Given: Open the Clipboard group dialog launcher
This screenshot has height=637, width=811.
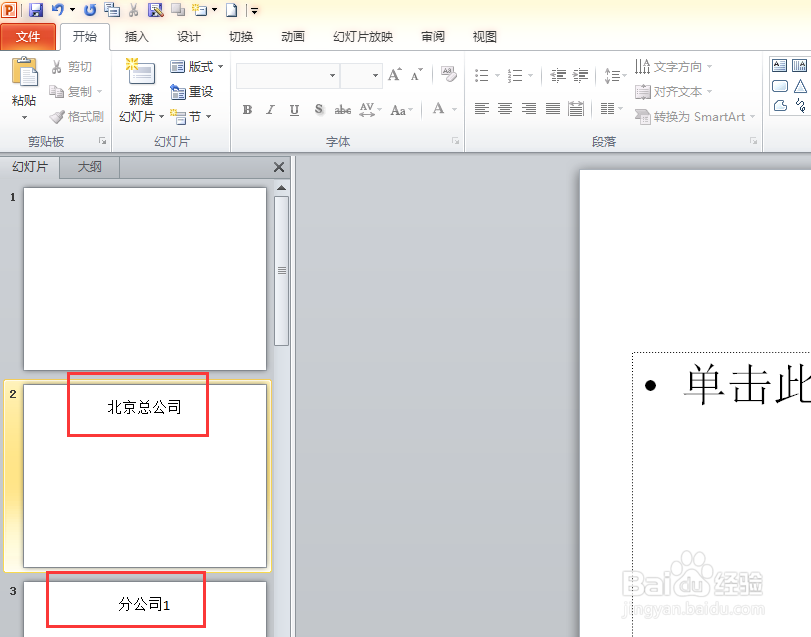Looking at the screenshot, I should (x=102, y=141).
